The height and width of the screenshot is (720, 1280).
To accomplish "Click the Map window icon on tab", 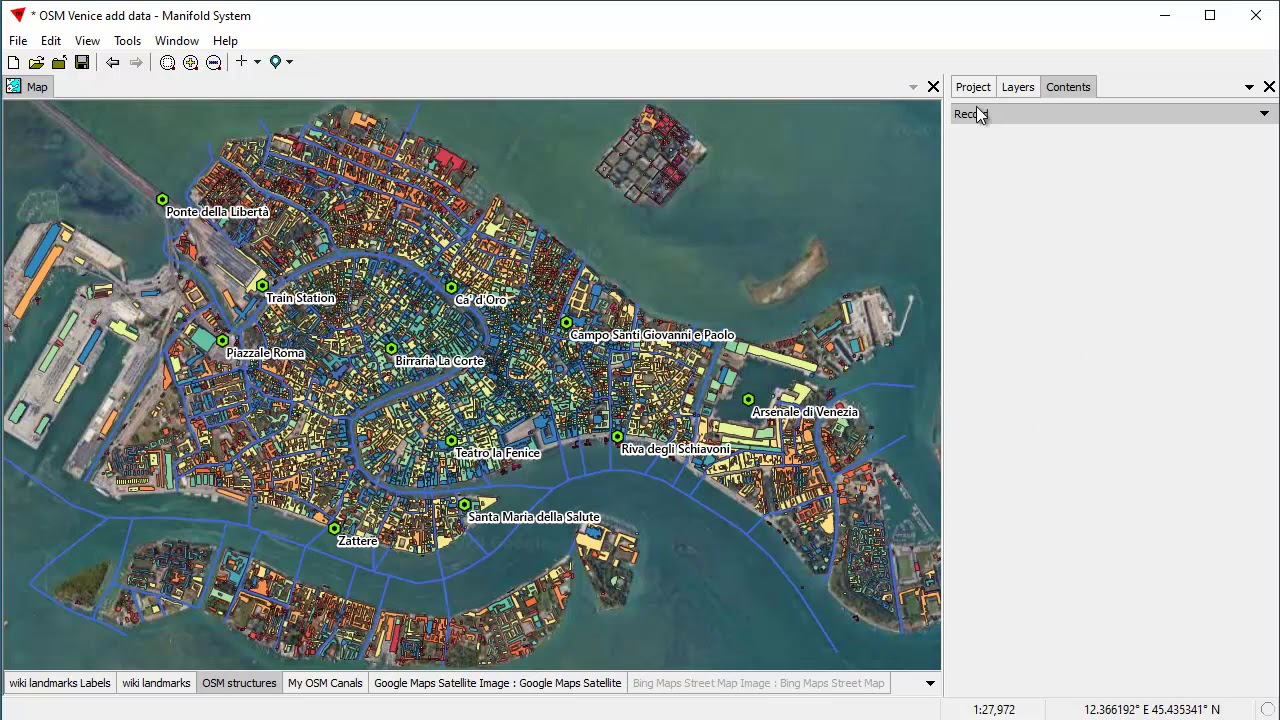I will (x=13, y=87).
